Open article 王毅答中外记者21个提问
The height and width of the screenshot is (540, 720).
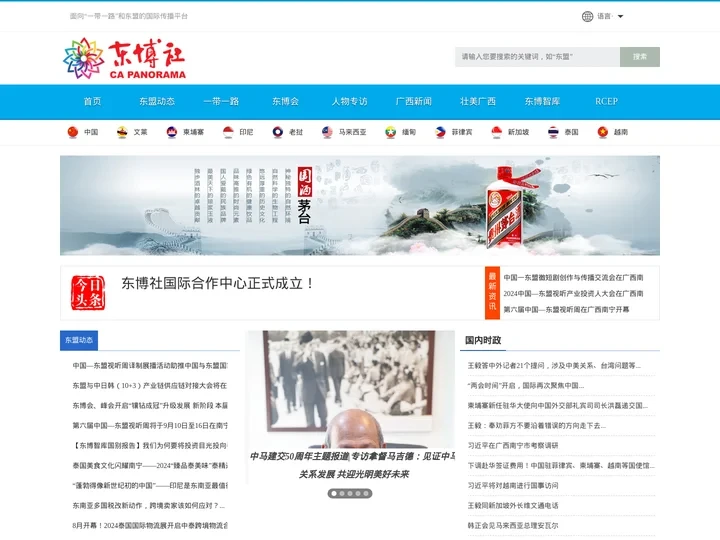pyautogui.click(x=554, y=366)
